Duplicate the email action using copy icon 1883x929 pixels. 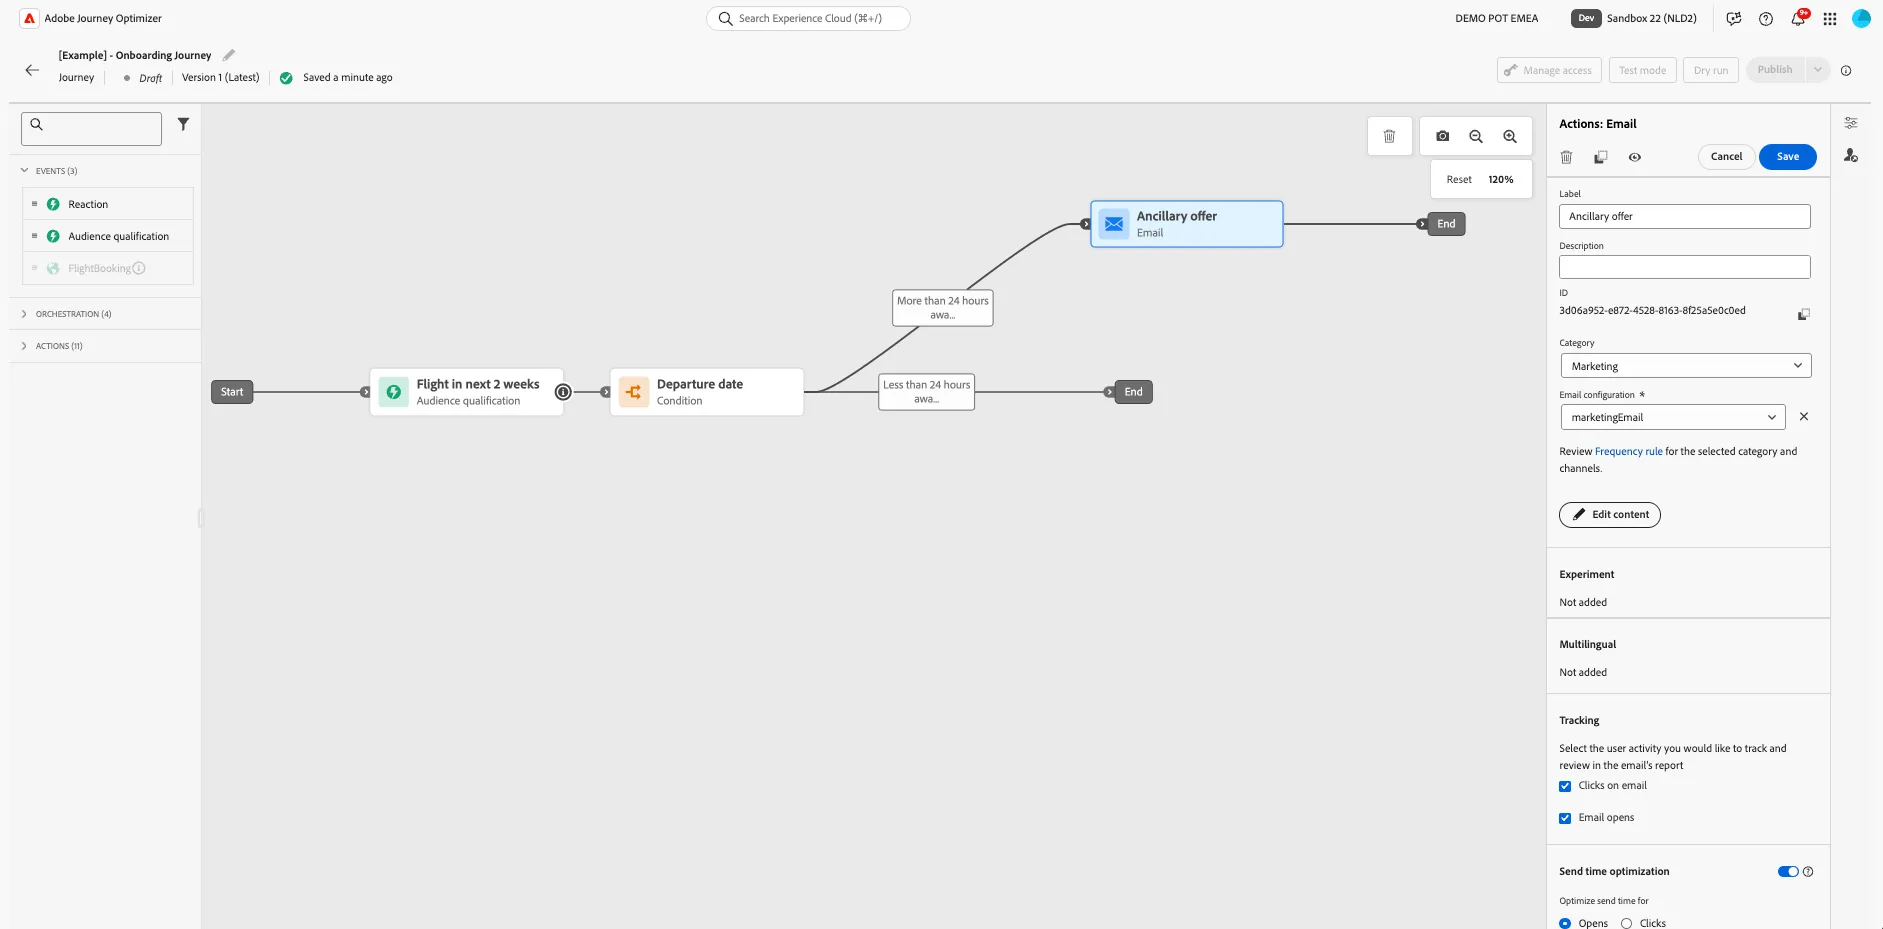1601,157
